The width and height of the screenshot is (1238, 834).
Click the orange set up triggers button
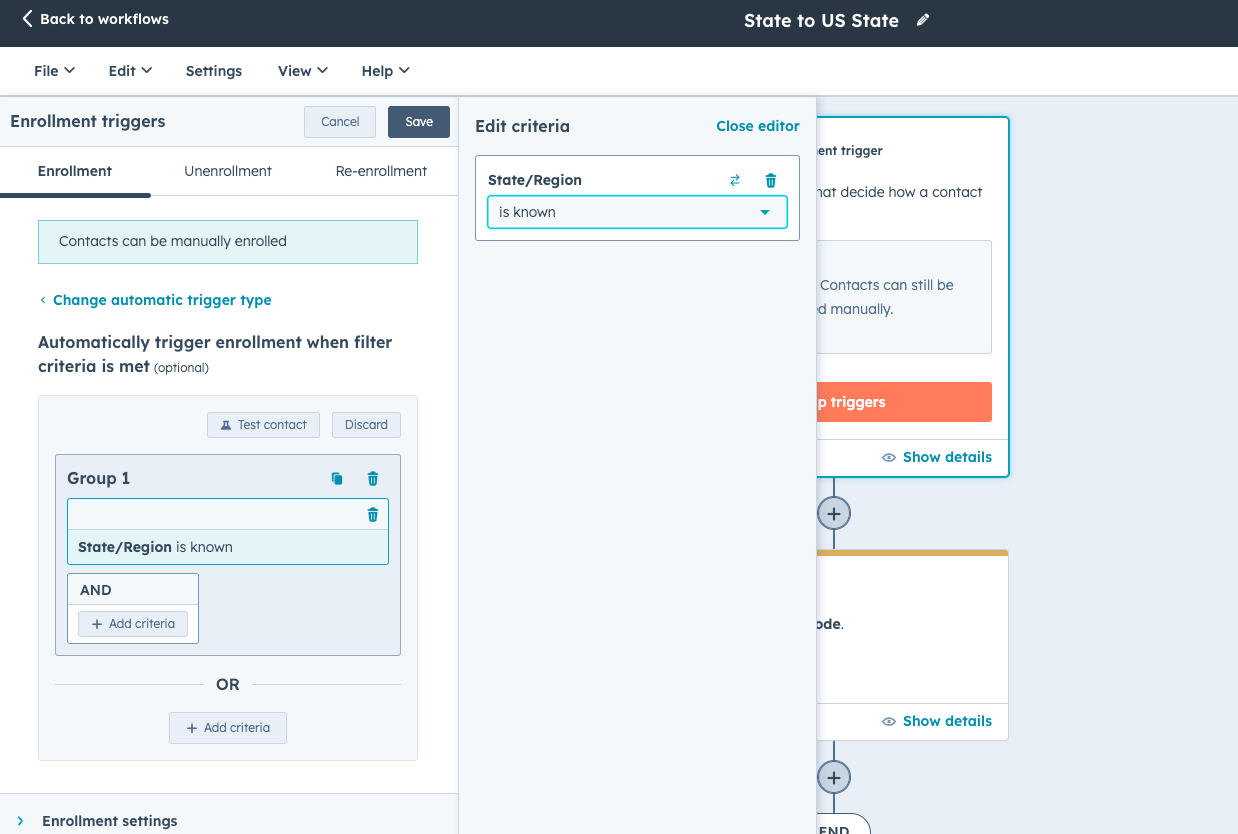[904, 402]
